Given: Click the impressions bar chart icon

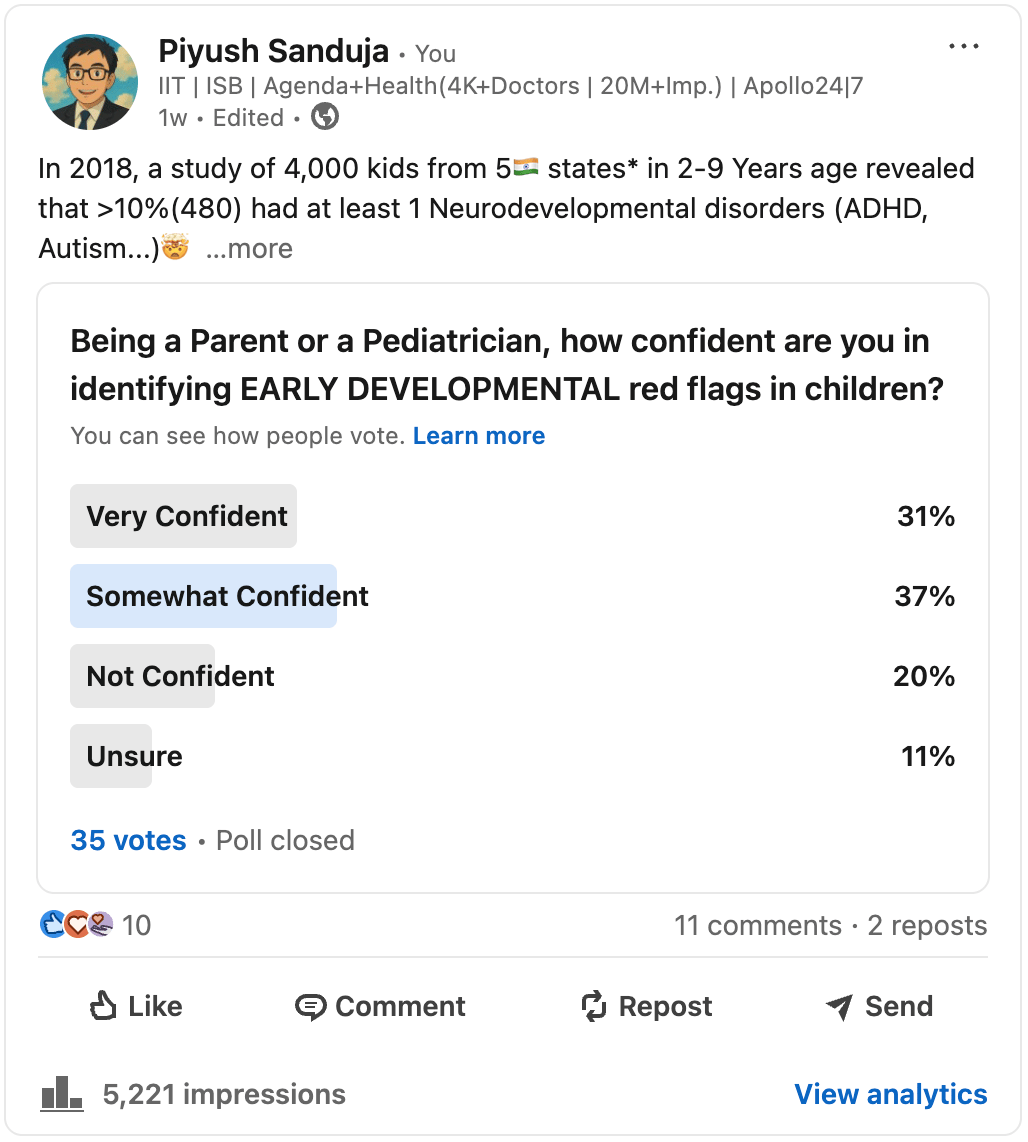Looking at the screenshot, I should (62, 1094).
